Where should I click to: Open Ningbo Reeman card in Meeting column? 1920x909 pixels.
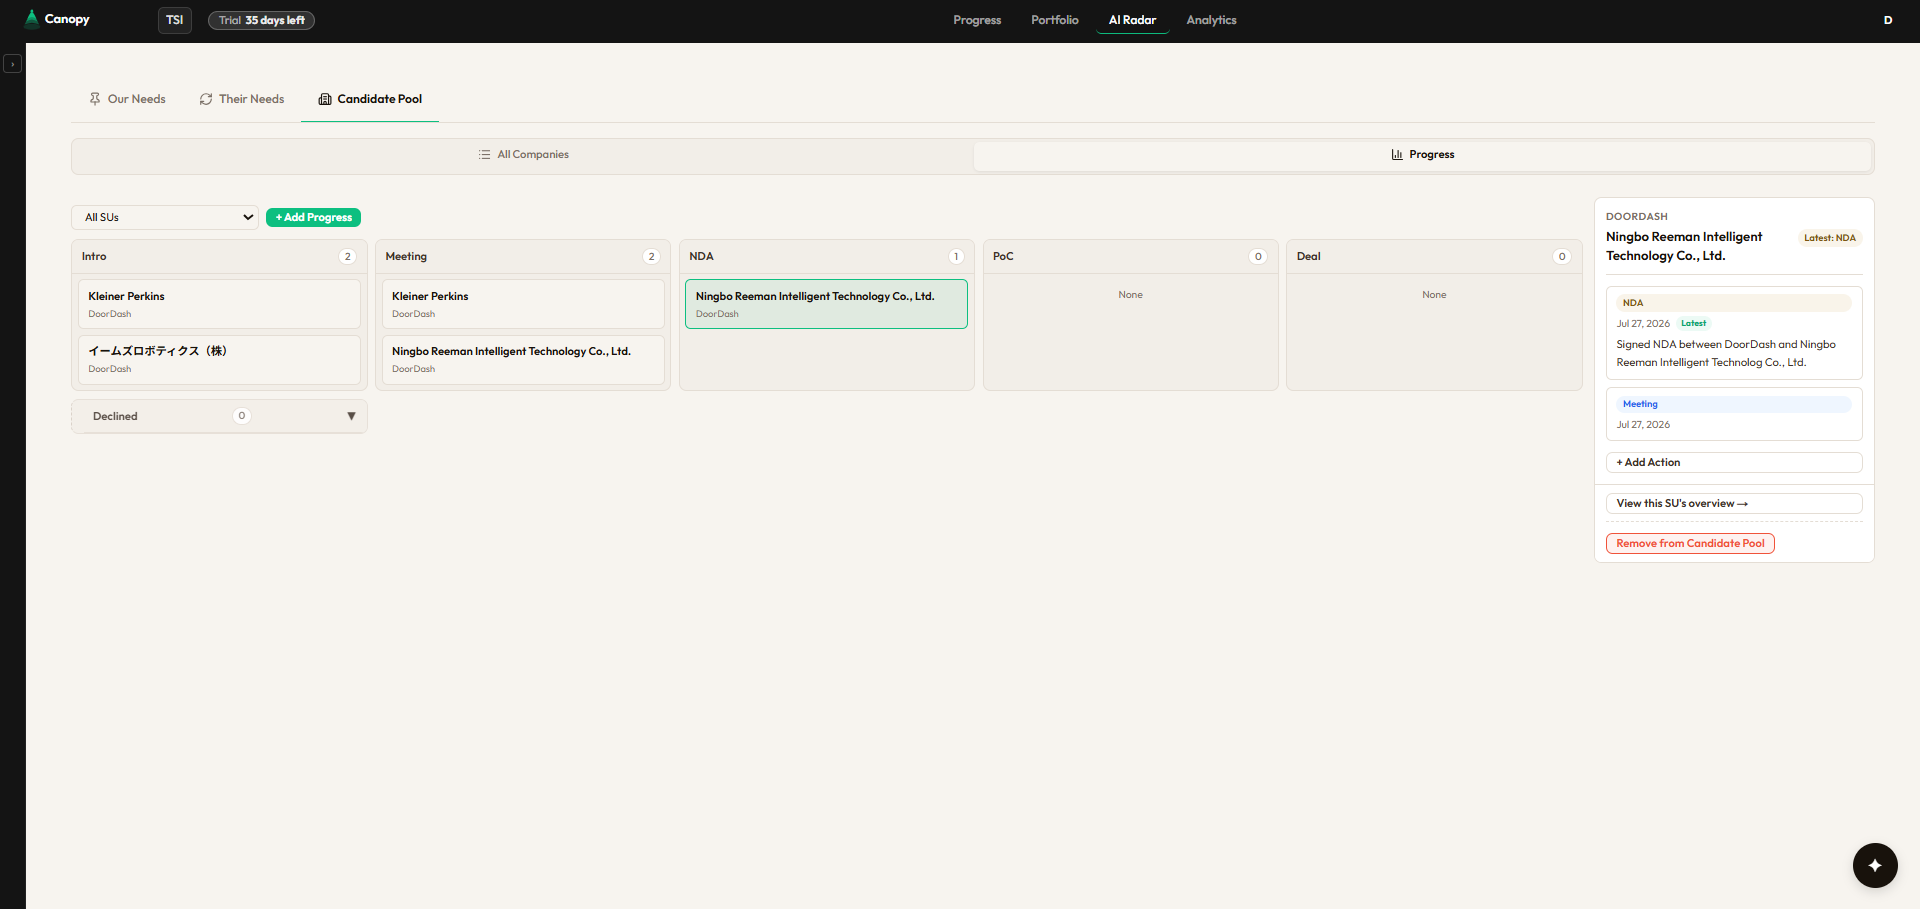coord(523,359)
